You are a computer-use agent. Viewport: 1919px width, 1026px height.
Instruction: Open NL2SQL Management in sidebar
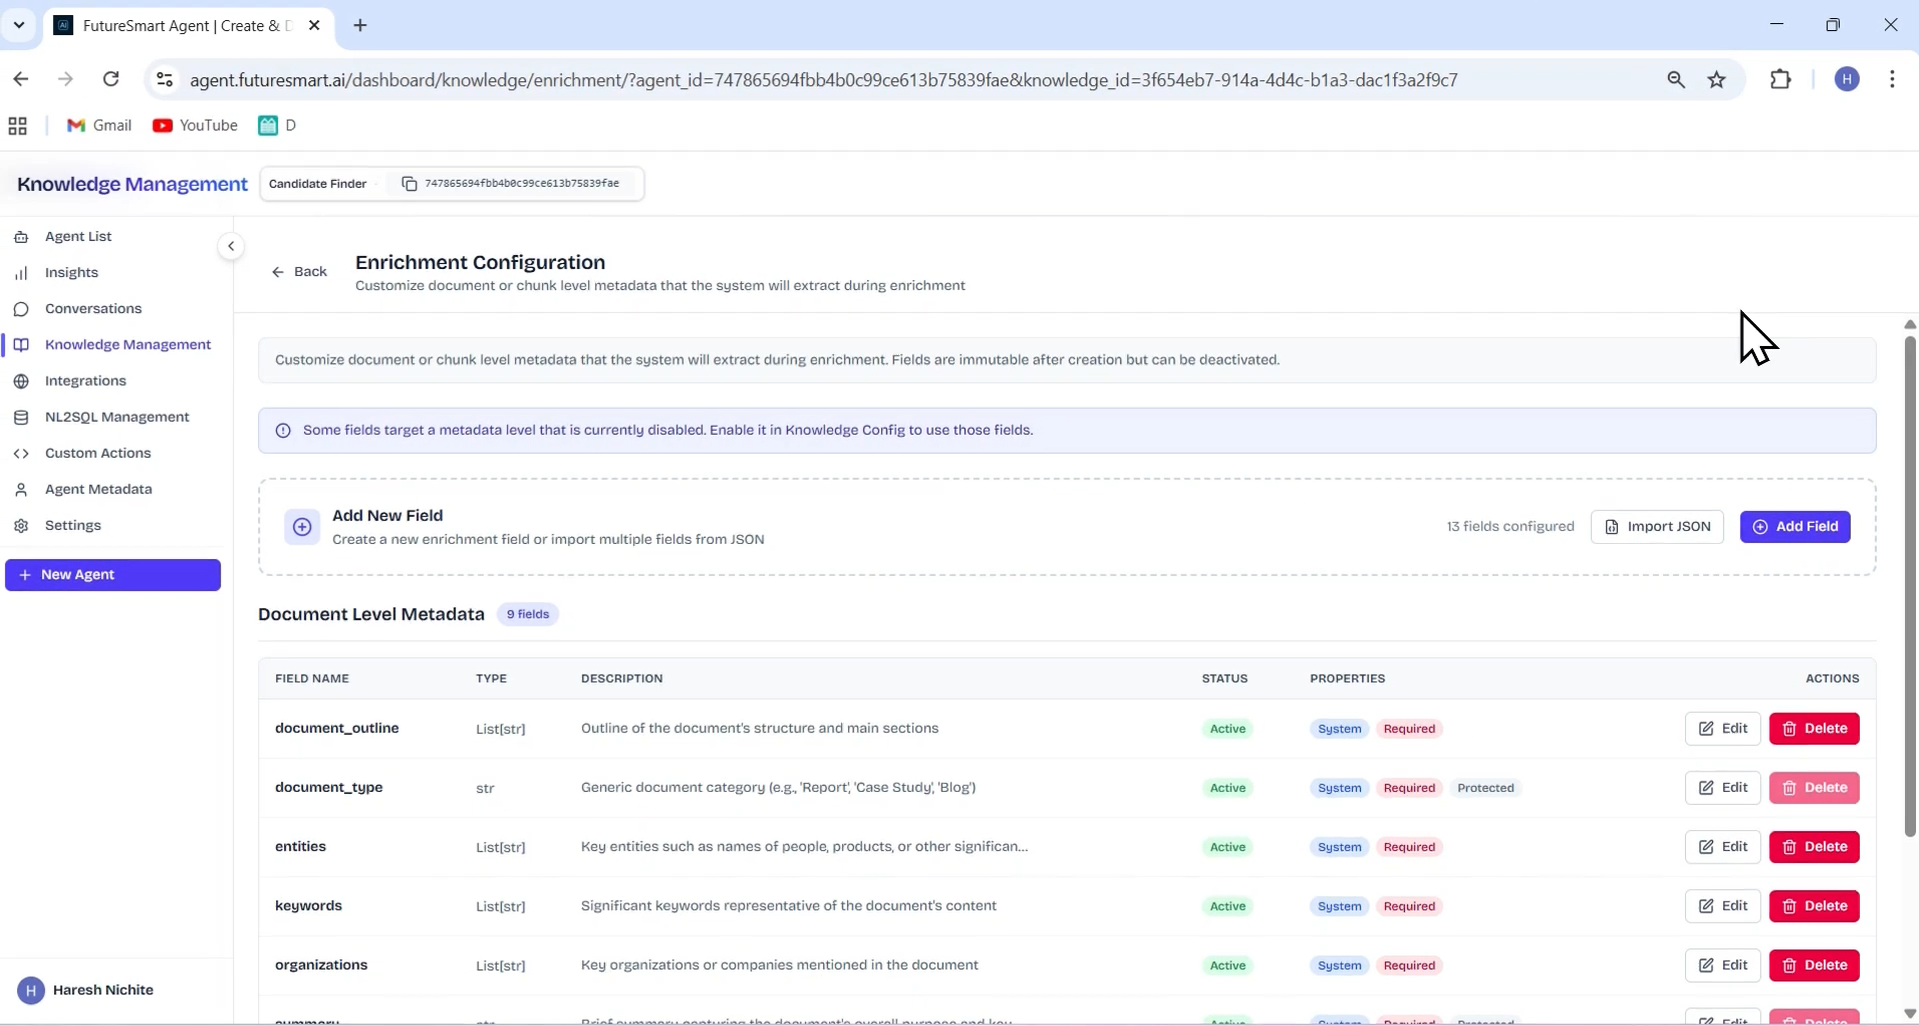coord(116,417)
